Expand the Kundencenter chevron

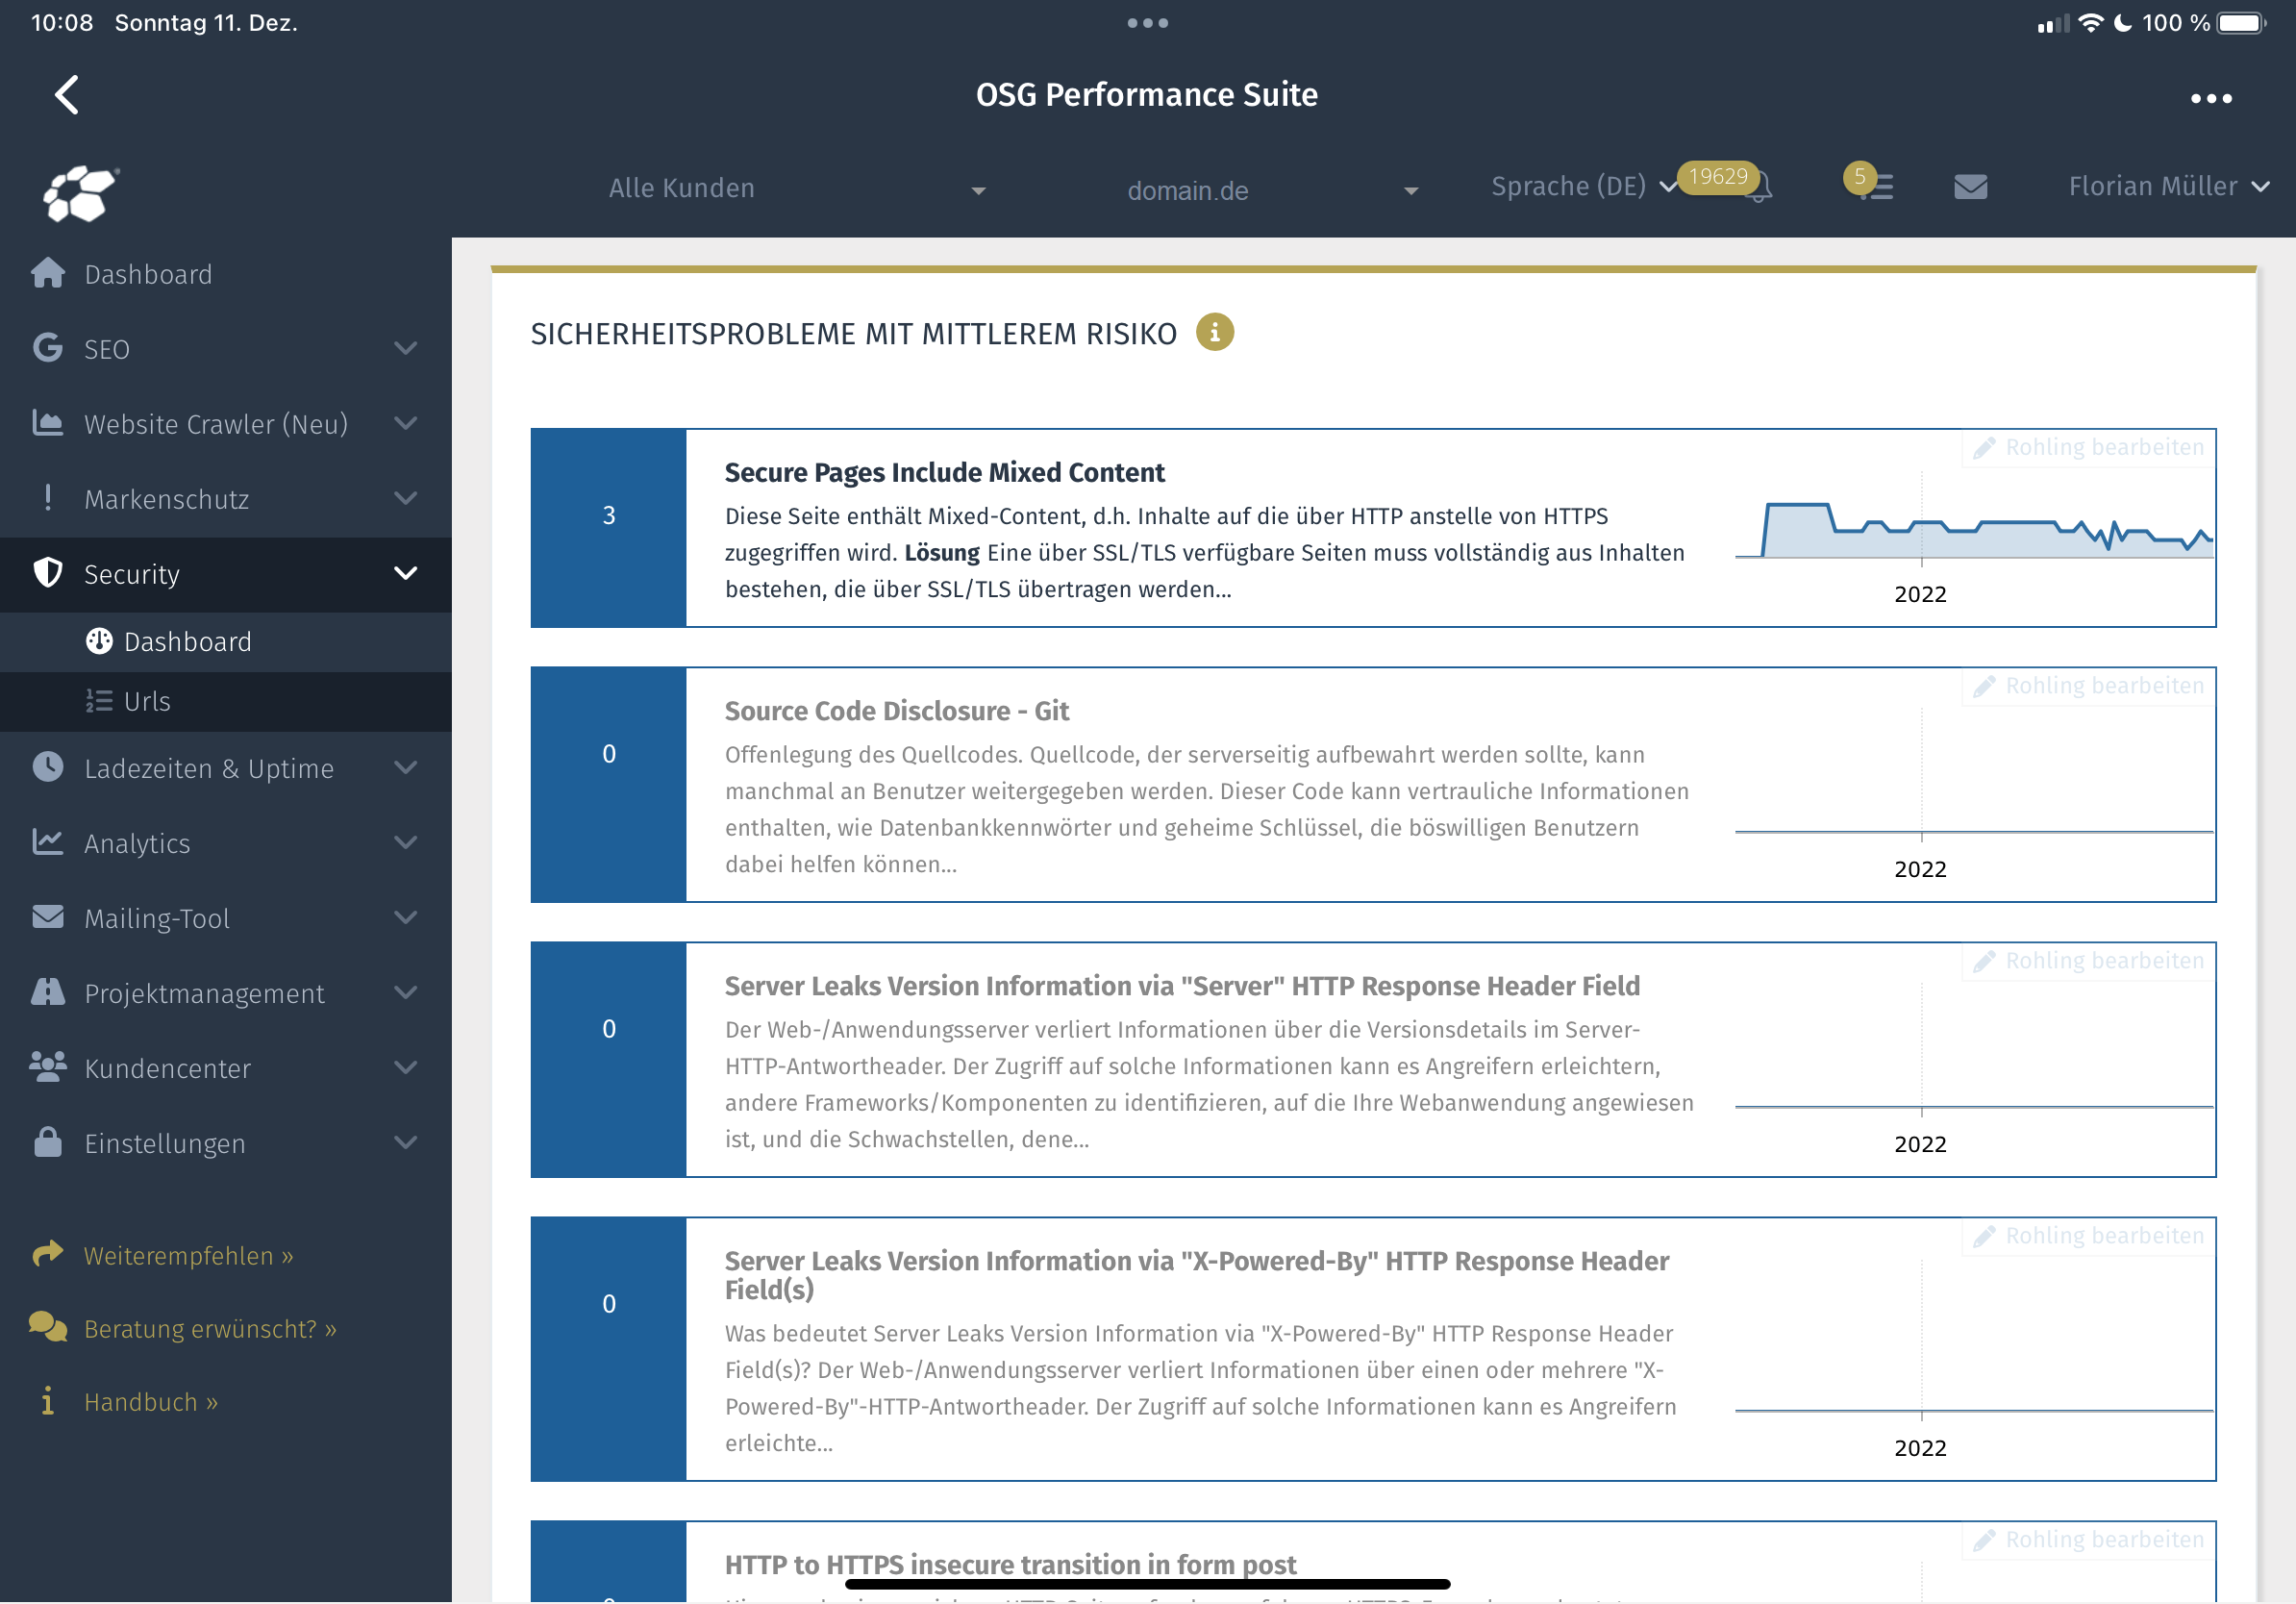coord(405,1067)
